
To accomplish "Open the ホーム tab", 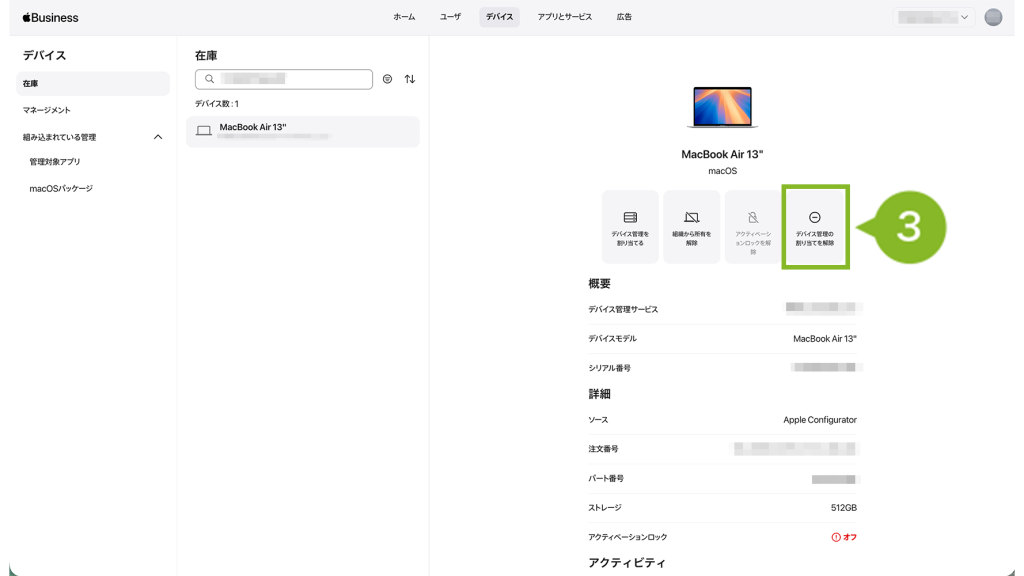I will 404,17.
